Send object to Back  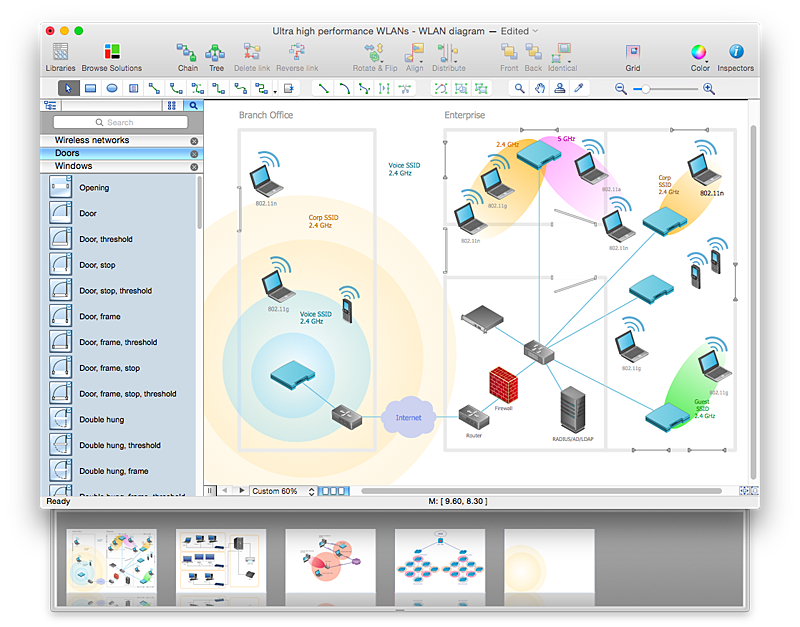pyautogui.click(x=533, y=57)
